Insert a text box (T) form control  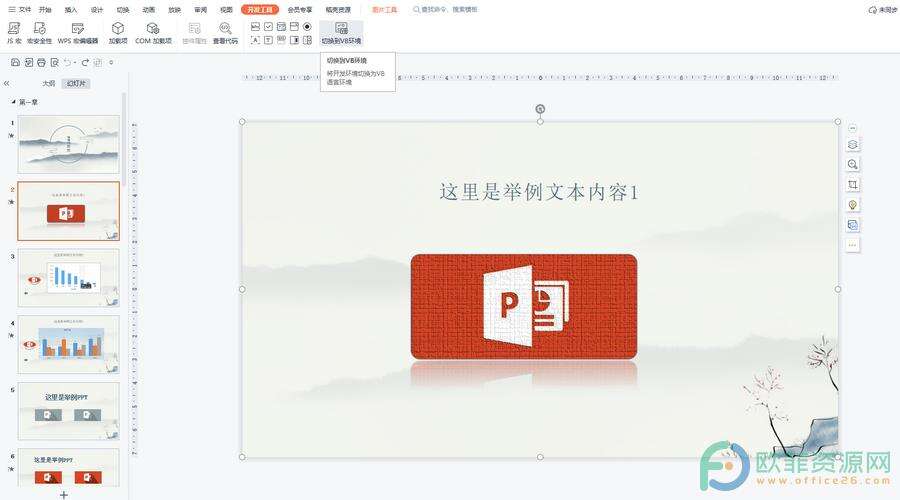[x=268, y=40]
